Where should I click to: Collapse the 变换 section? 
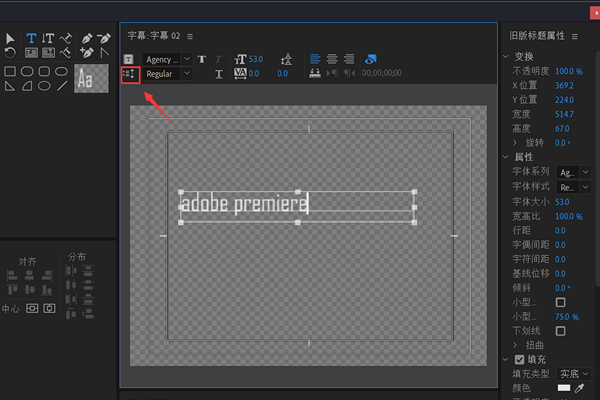click(x=506, y=57)
